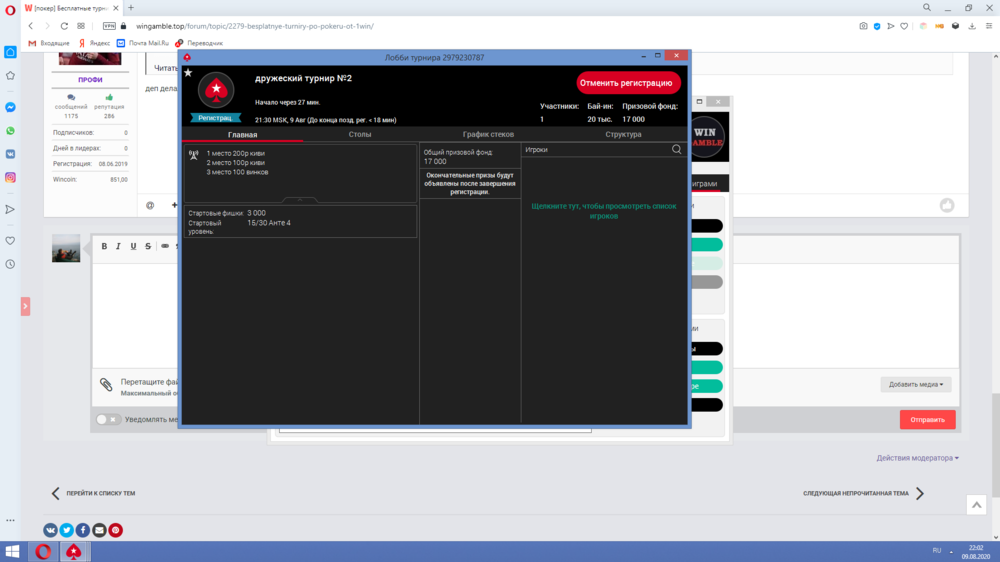Open the Добавить медиа dropdown

(x=916, y=384)
